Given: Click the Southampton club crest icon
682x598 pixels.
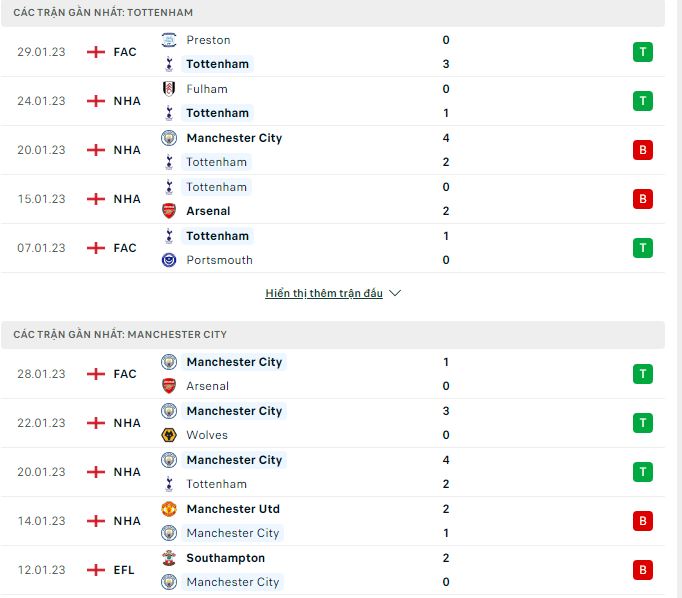Looking at the screenshot, I should pos(169,558).
